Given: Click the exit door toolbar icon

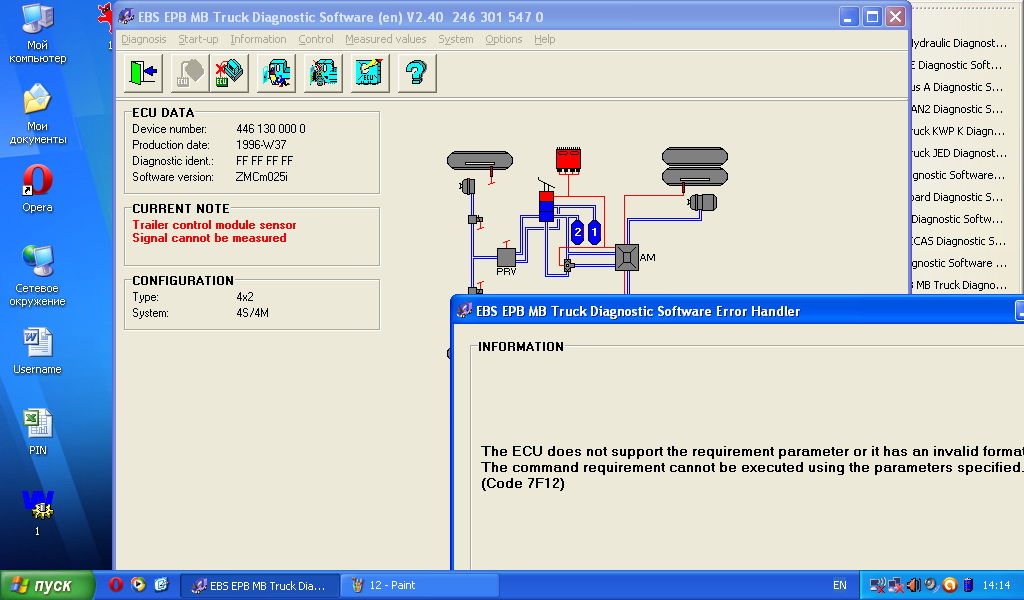Looking at the screenshot, I should click(x=143, y=72).
